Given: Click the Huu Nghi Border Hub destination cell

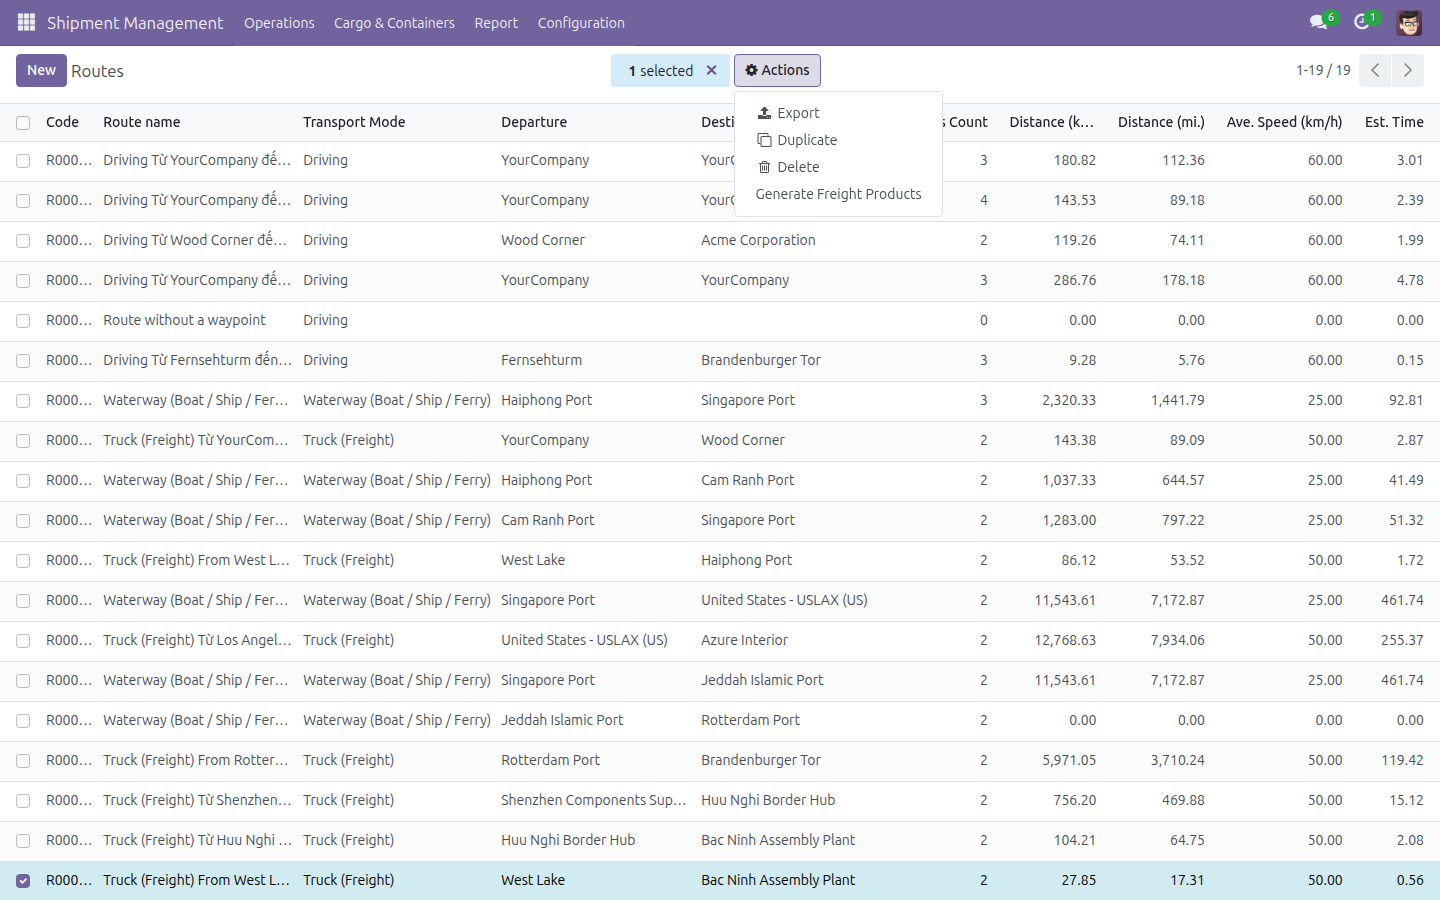Looking at the screenshot, I should [768, 800].
